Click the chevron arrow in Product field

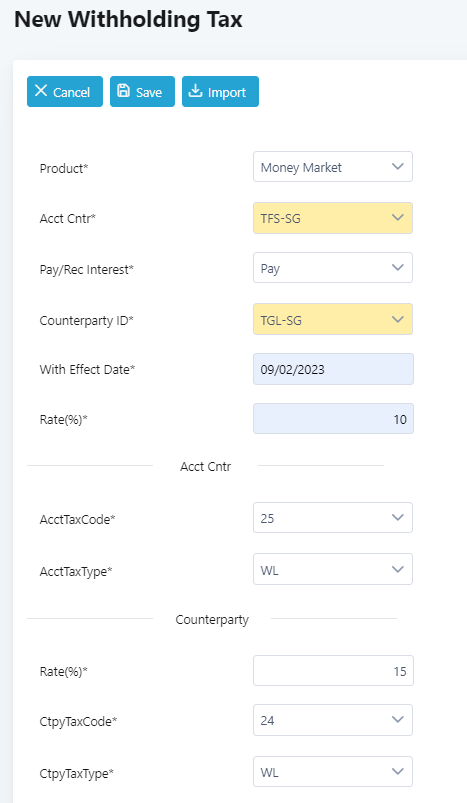point(397,166)
